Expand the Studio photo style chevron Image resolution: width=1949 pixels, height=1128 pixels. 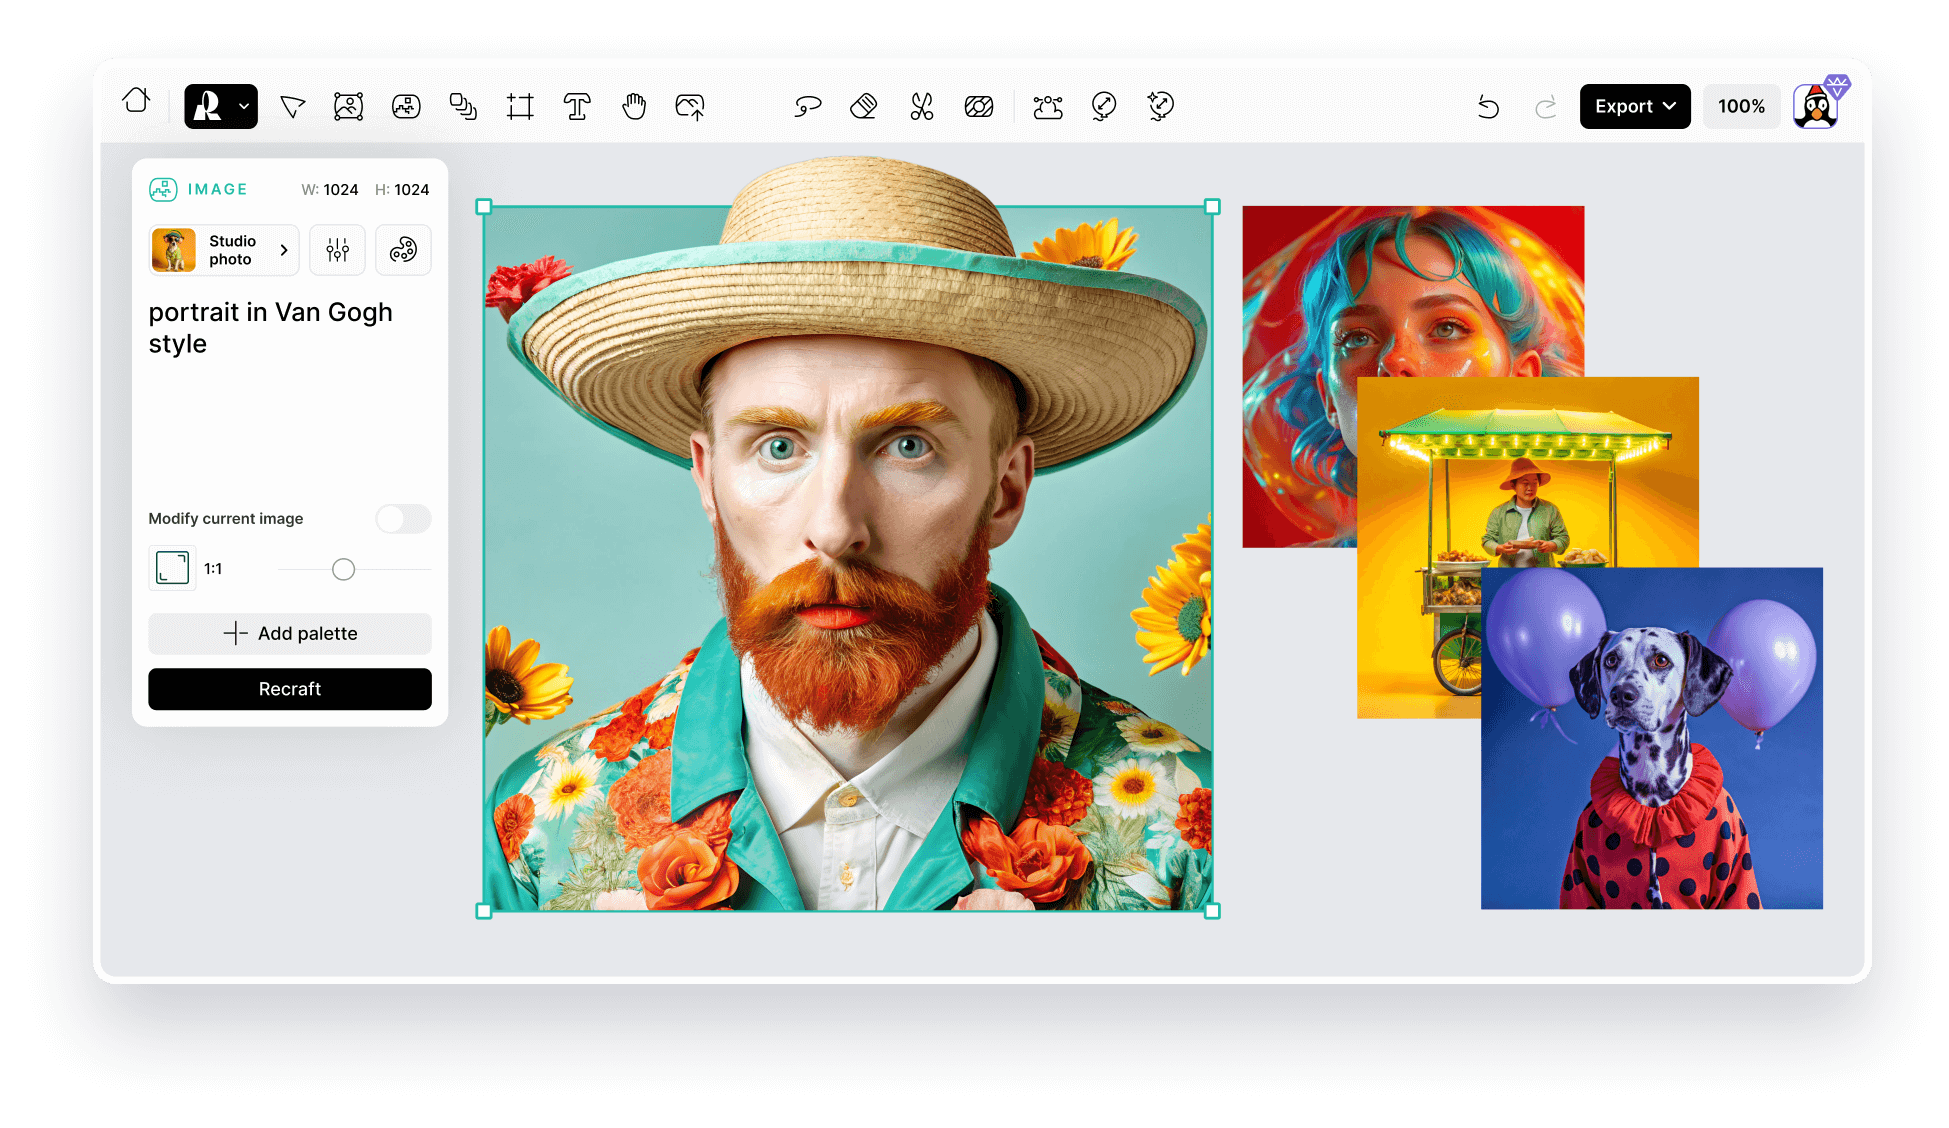[x=284, y=250]
